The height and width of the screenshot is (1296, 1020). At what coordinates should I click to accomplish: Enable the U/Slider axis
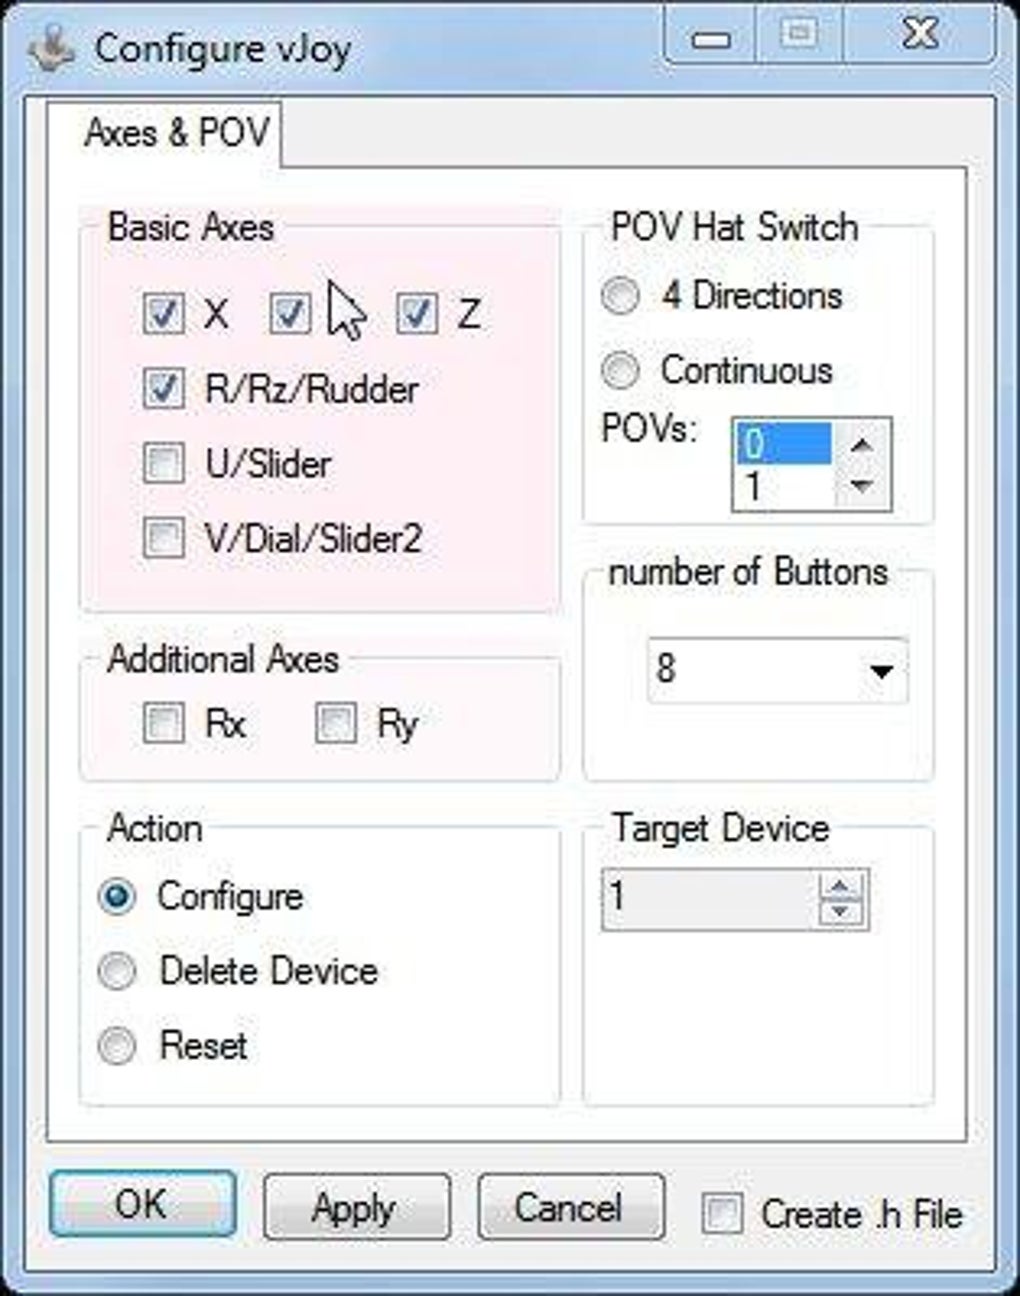(164, 464)
